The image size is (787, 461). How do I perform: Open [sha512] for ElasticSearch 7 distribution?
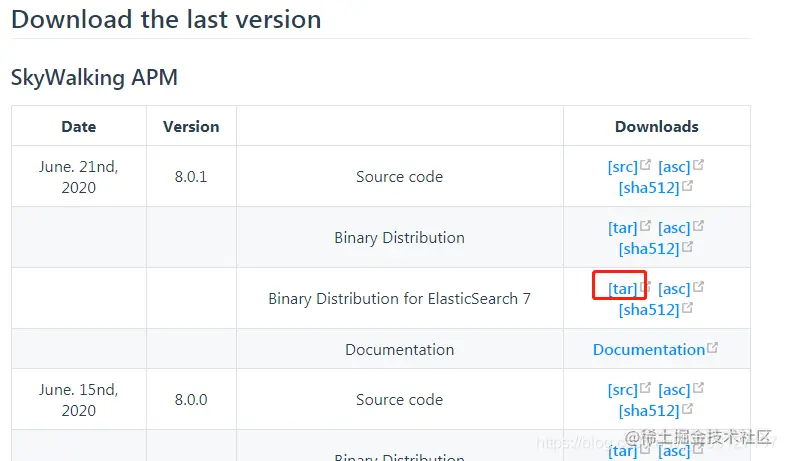648,310
